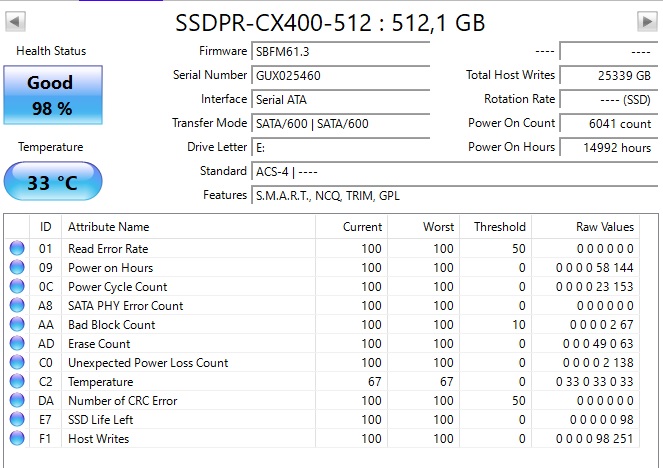Click the Attribute Name column header
Image resolution: width=663 pixels, height=468 pixels.
(x=189, y=227)
